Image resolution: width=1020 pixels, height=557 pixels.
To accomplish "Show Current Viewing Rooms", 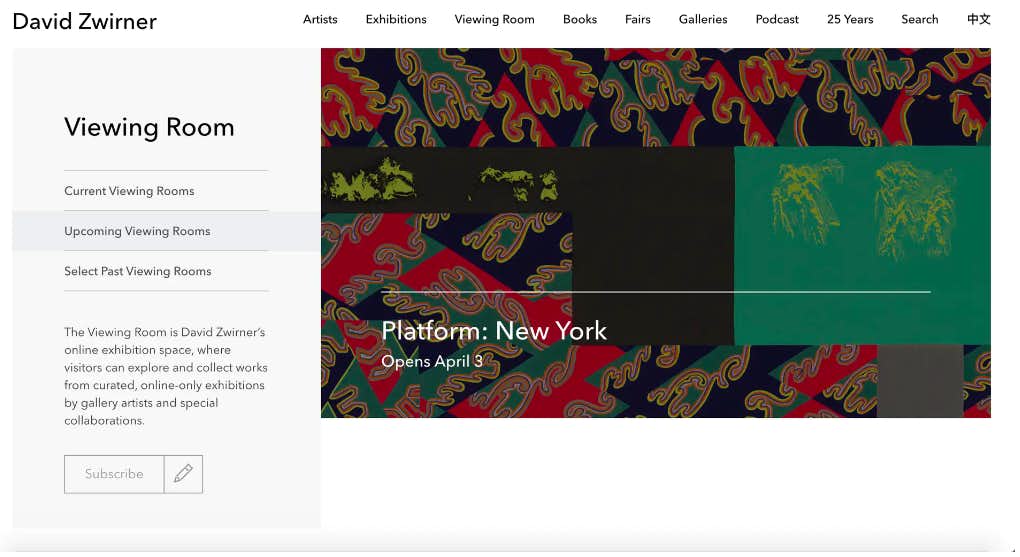I will click(x=129, y=191).
